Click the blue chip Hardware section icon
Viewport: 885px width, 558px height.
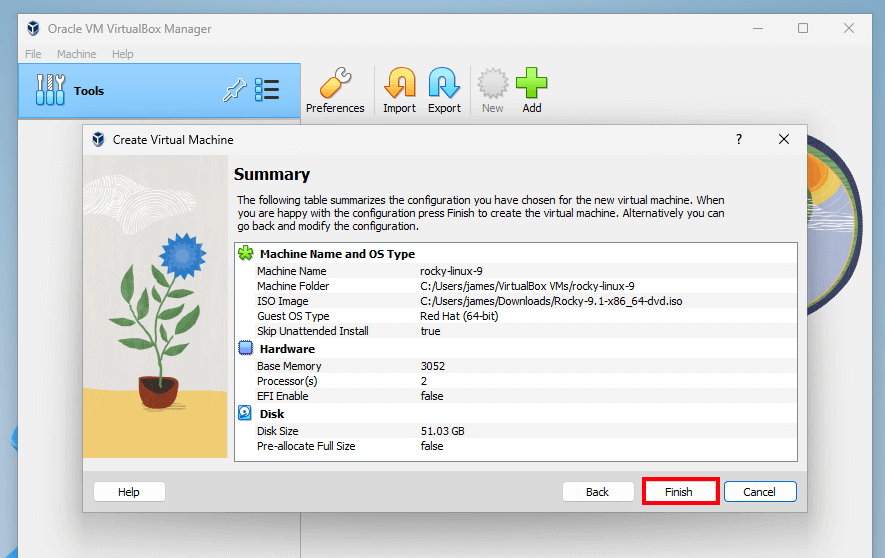[246, 348]
